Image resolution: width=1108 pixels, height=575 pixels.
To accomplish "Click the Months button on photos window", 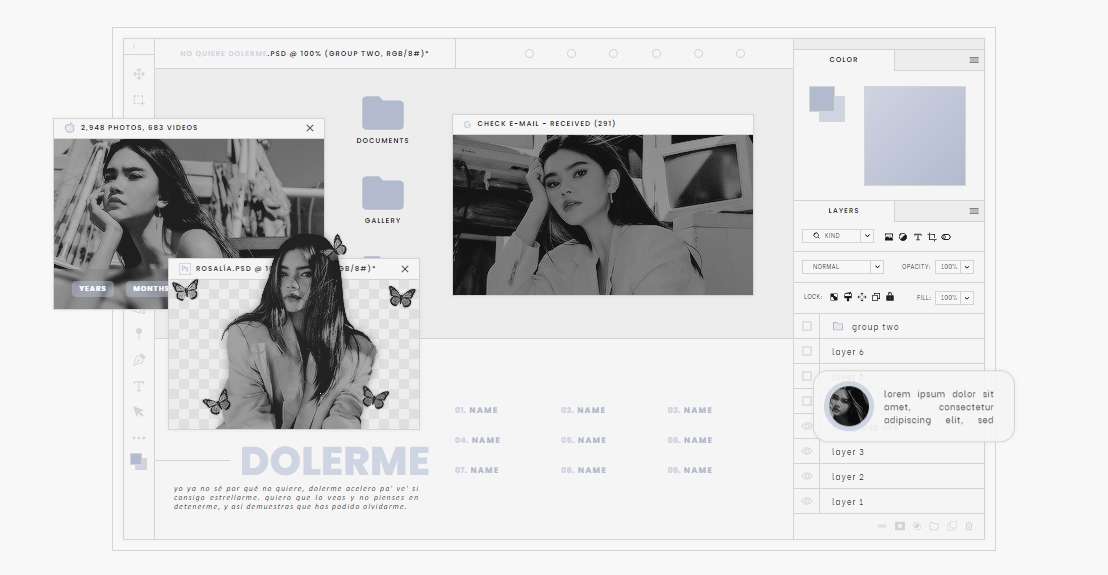I will coord(148,289).
